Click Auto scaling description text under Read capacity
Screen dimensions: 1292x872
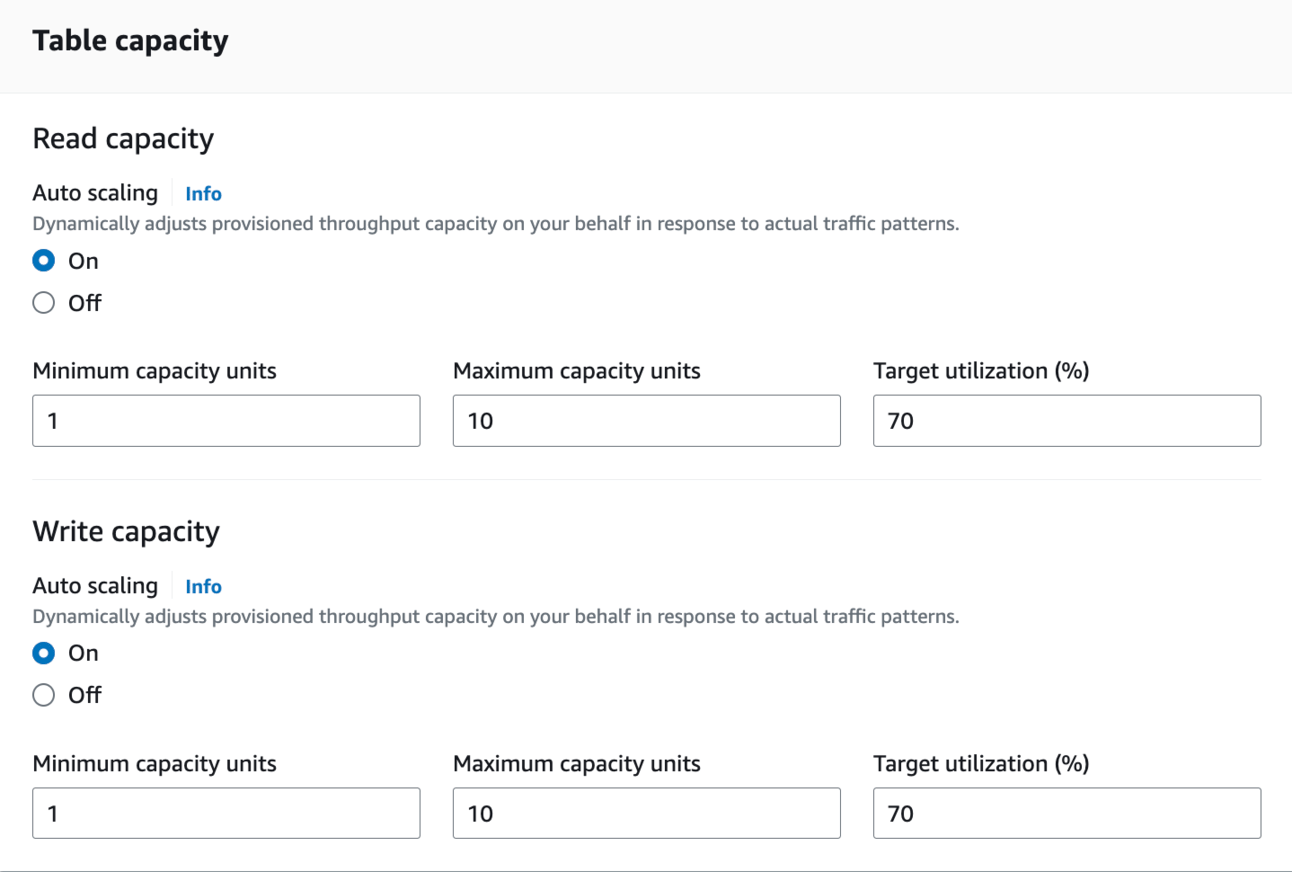(495, 224)
